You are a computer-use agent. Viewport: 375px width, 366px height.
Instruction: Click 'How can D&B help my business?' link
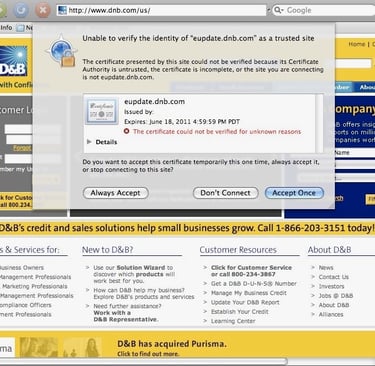(x=139, y=290)
